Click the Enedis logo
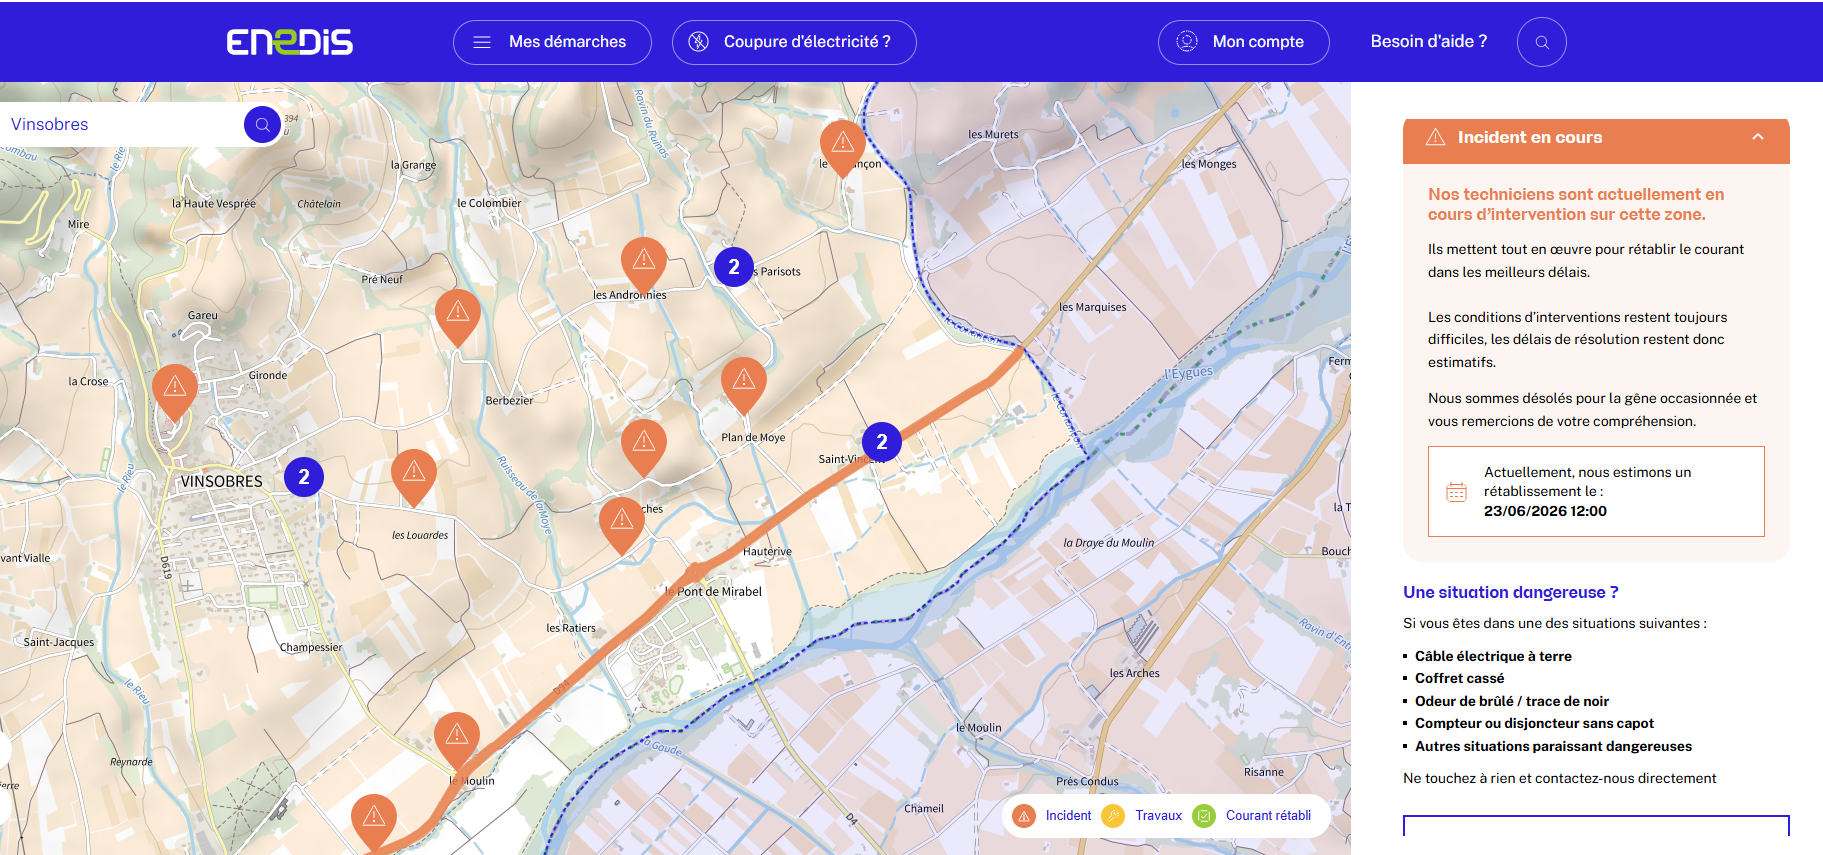Screen dimensions: 1823x855 click(x=289, y=42)
